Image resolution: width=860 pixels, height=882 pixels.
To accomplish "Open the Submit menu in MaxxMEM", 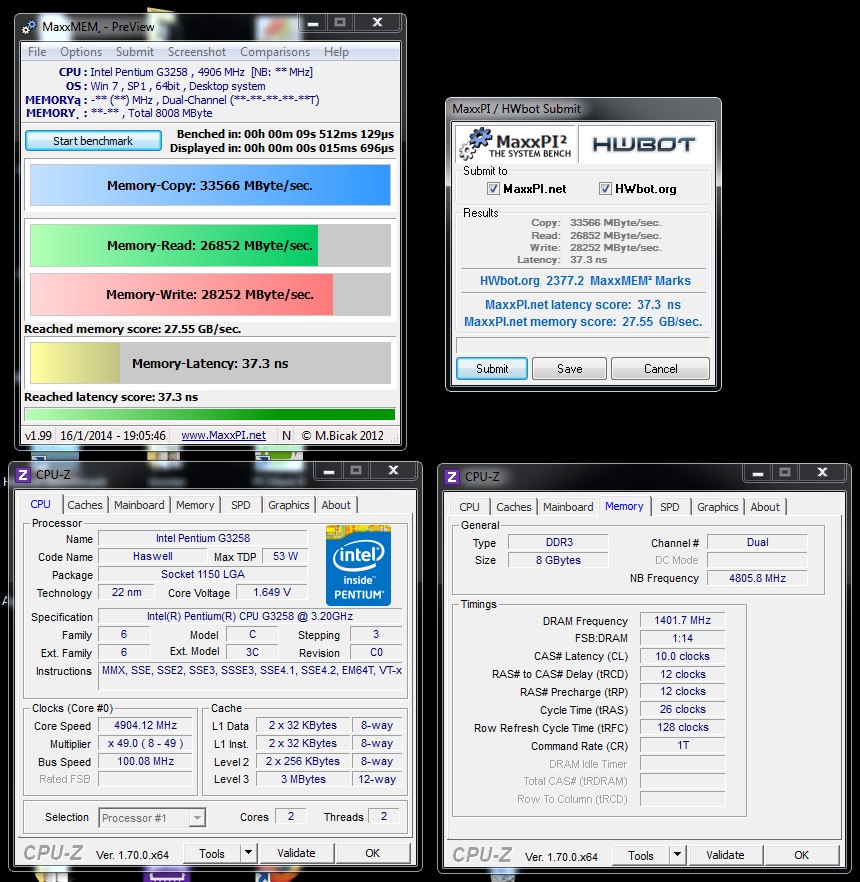I will coord(134,52).
